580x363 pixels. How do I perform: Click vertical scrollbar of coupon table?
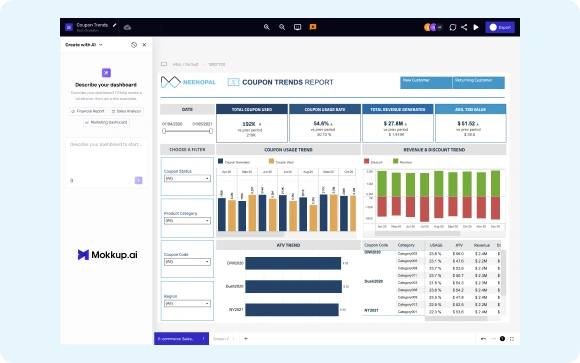point(503,273)
